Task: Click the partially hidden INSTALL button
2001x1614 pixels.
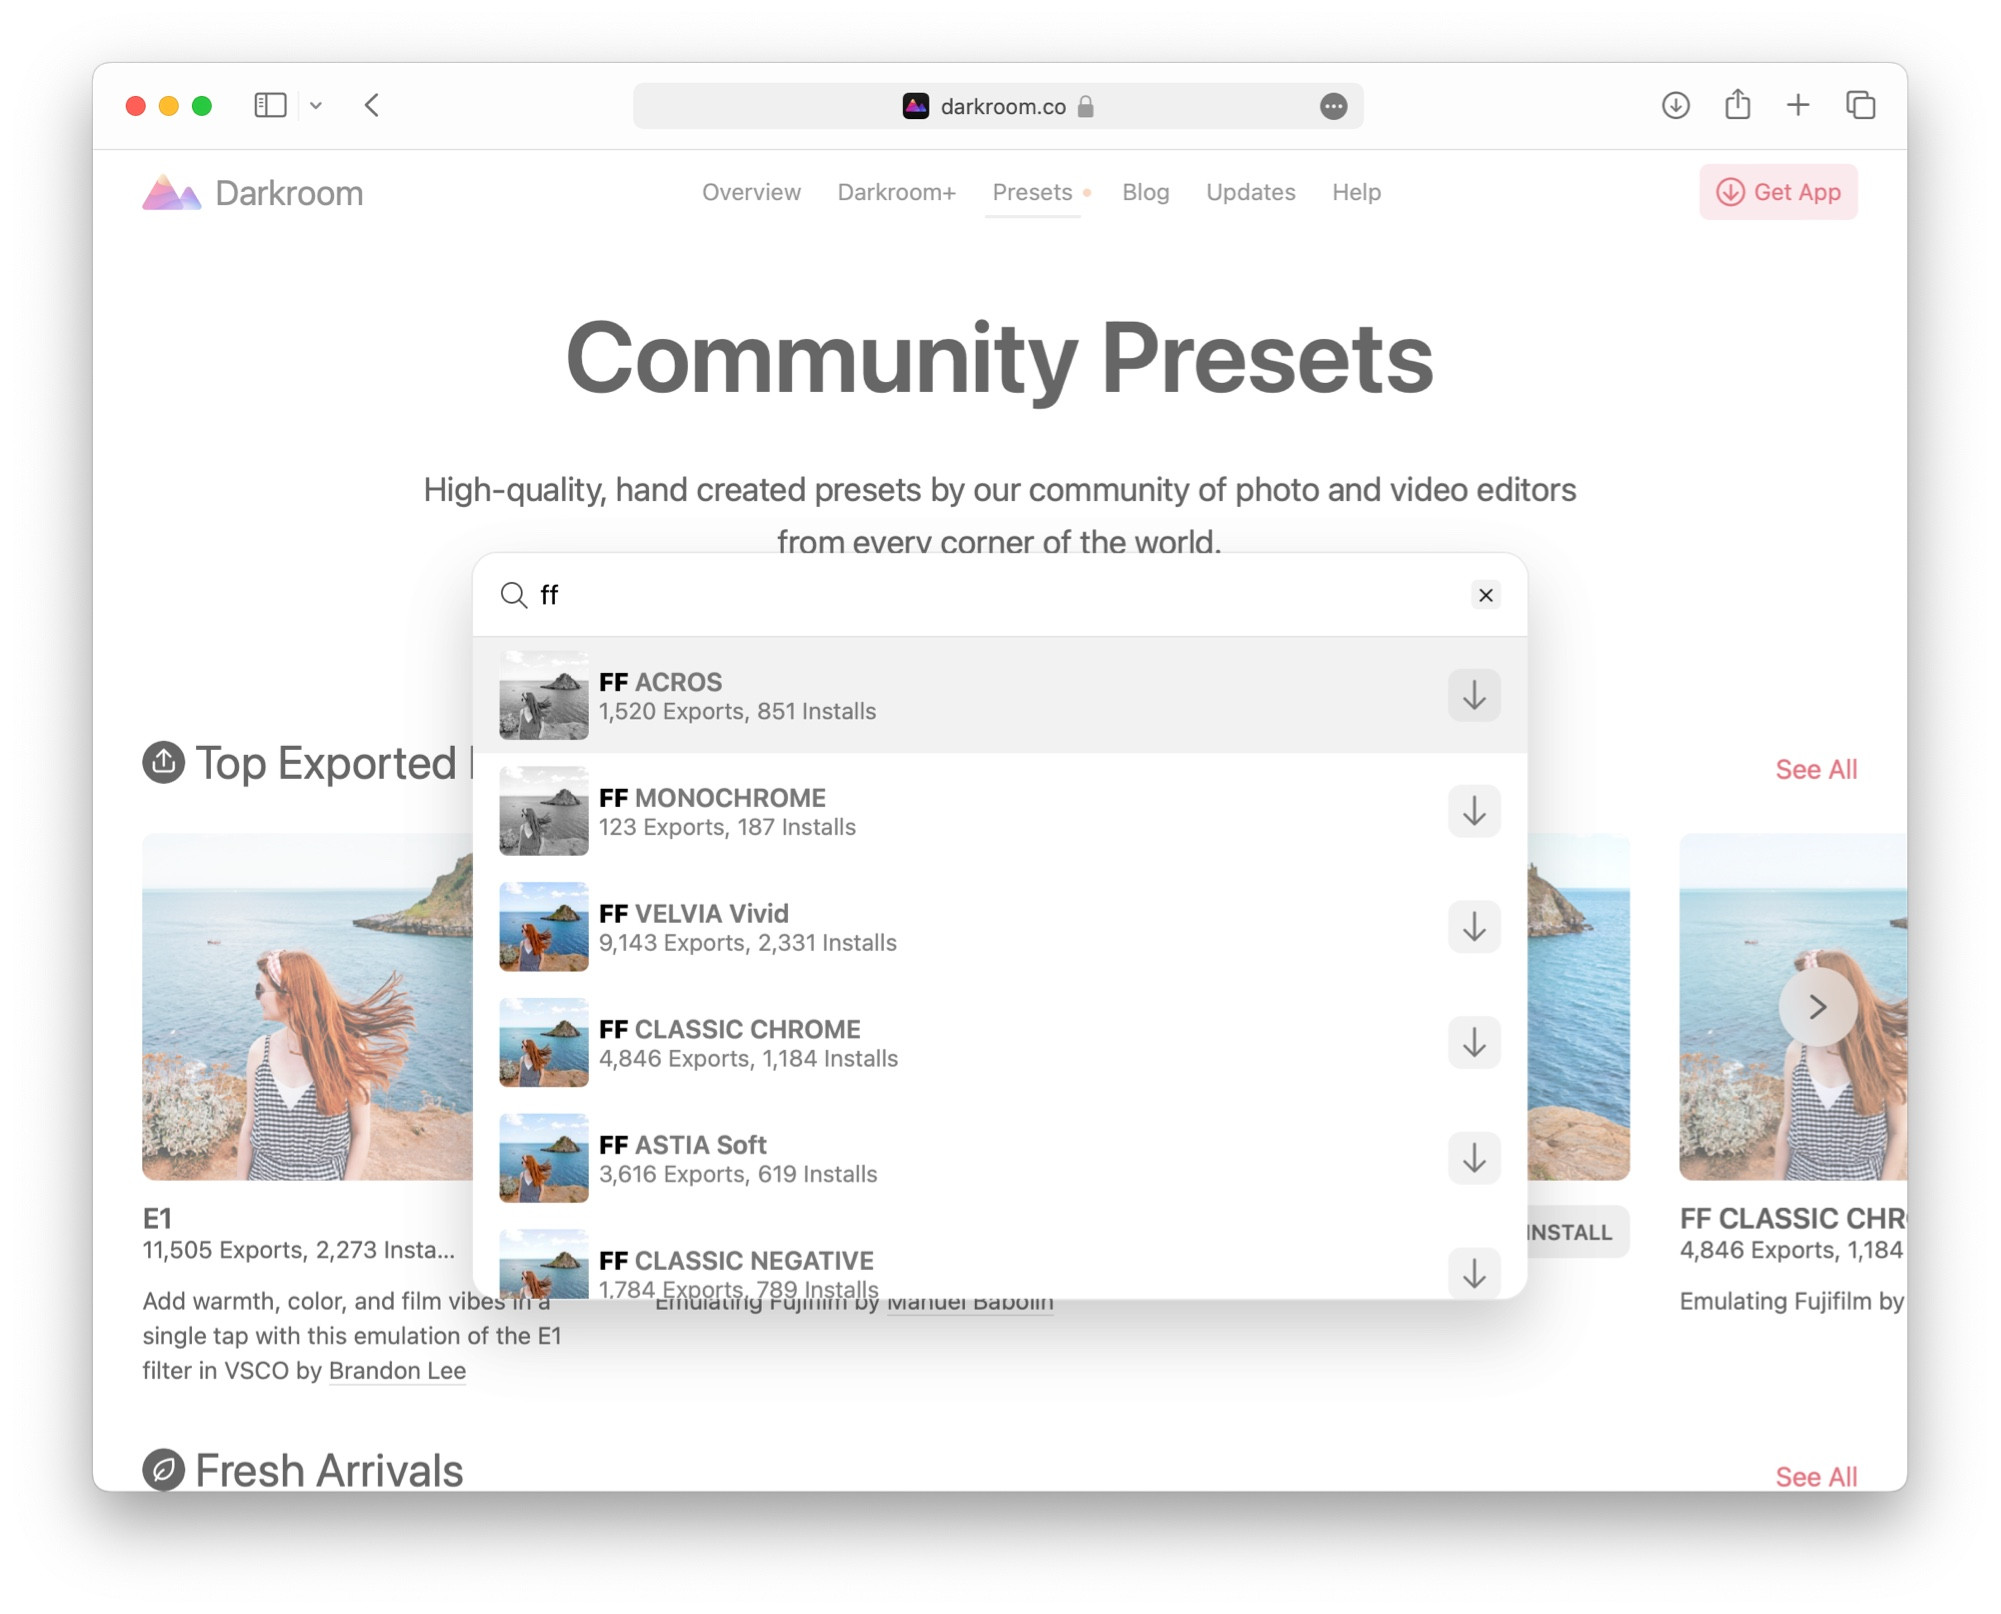Action: [1578, 1232]
